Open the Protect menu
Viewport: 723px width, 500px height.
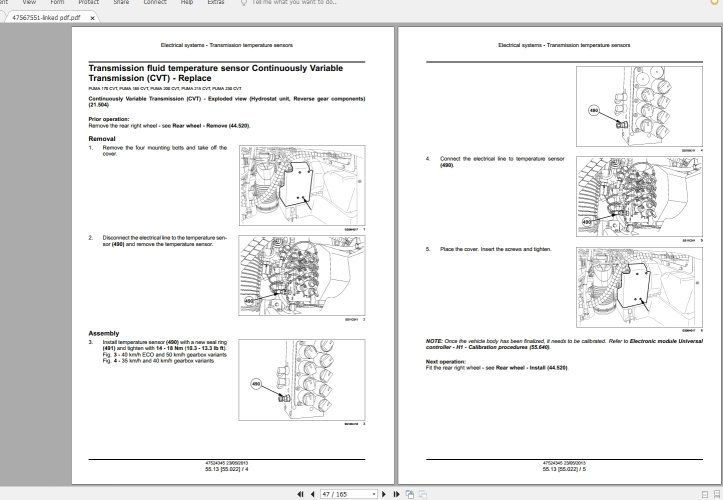89,2
